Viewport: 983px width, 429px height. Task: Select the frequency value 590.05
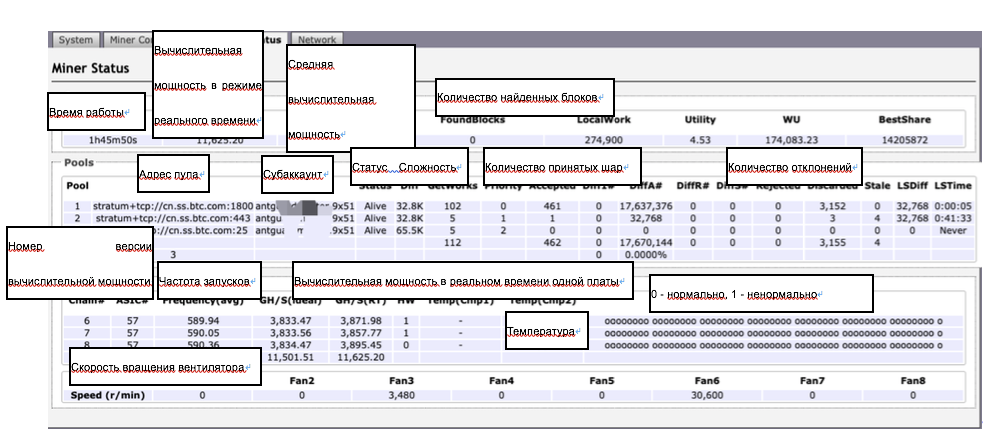pos(203,333)
